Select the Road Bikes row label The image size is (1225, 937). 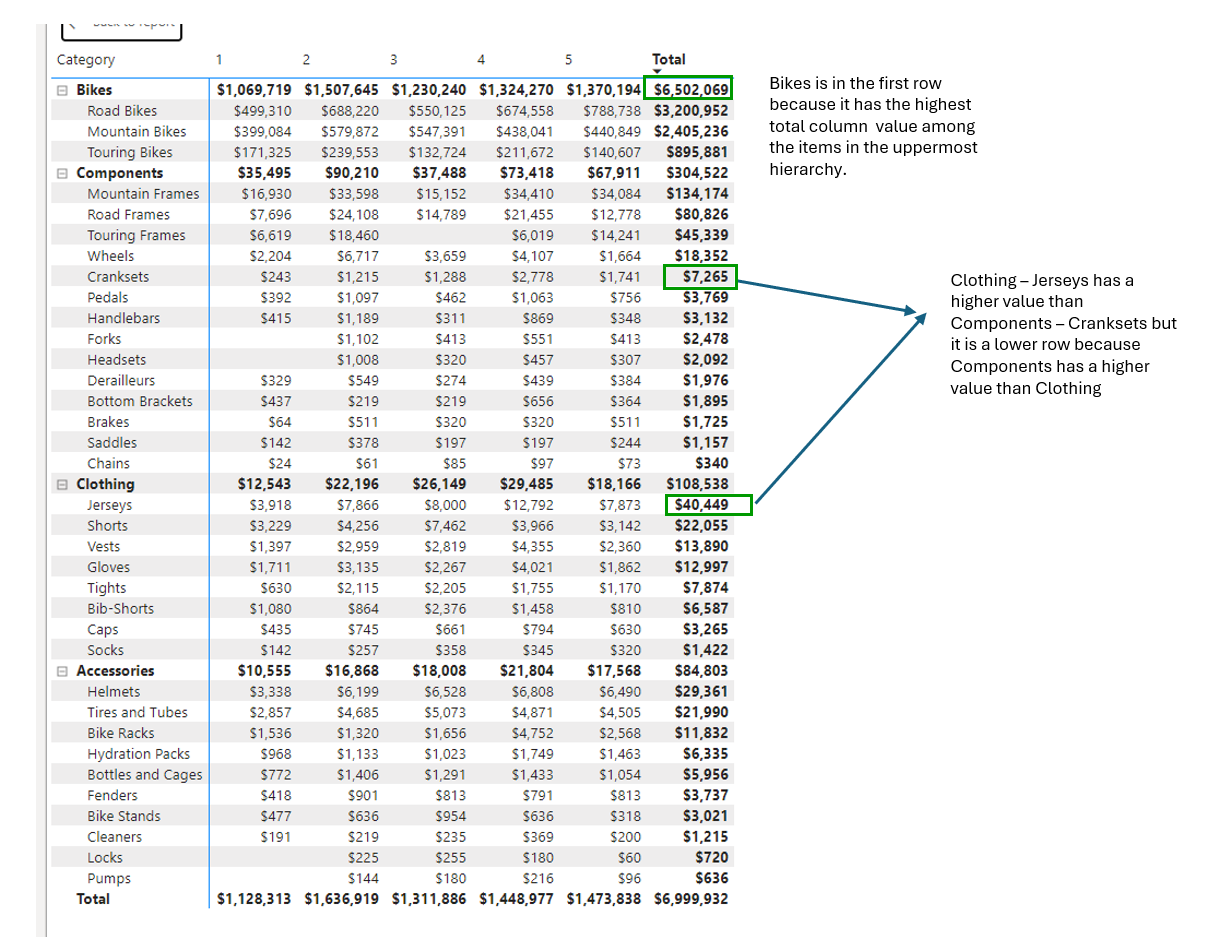tap(122, 111)
